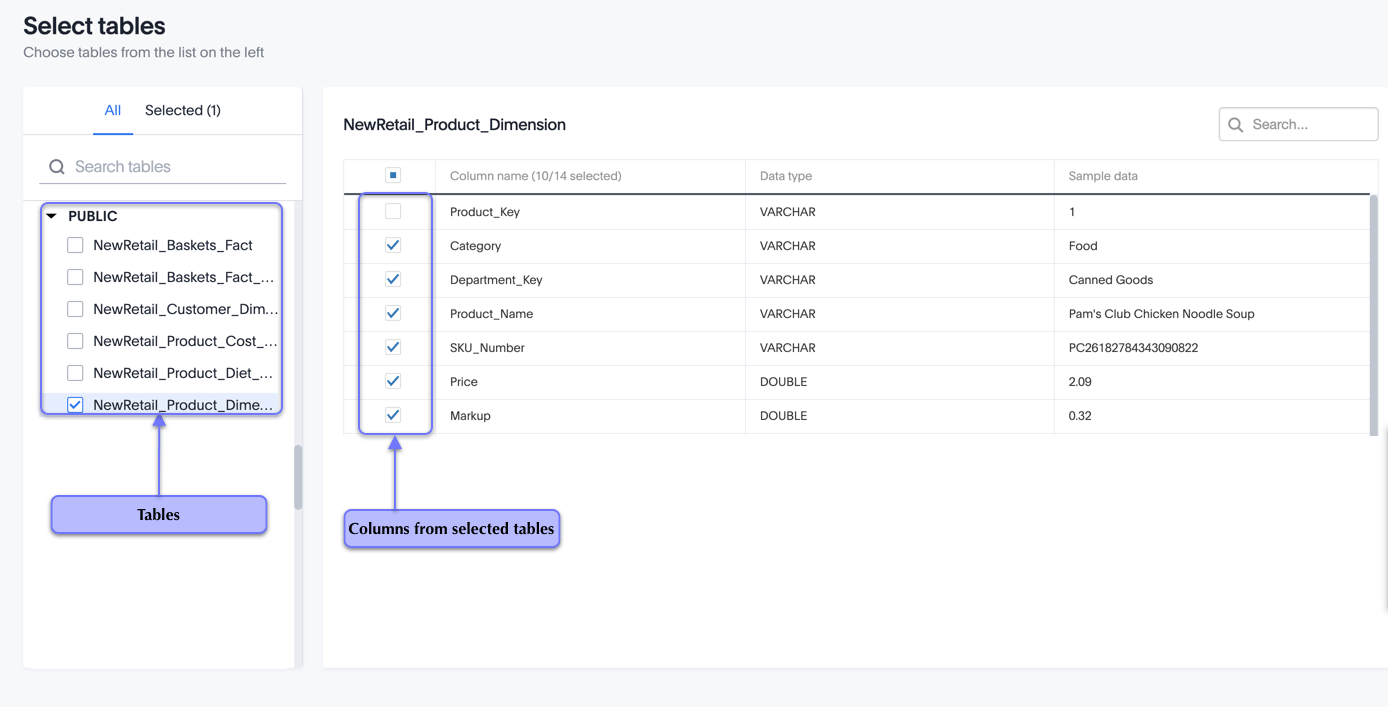Viewport: 1388px width, 707px height.
Task: Enable the NewRetail_Product_Diet table checkbox
Action: pos(74,372)
